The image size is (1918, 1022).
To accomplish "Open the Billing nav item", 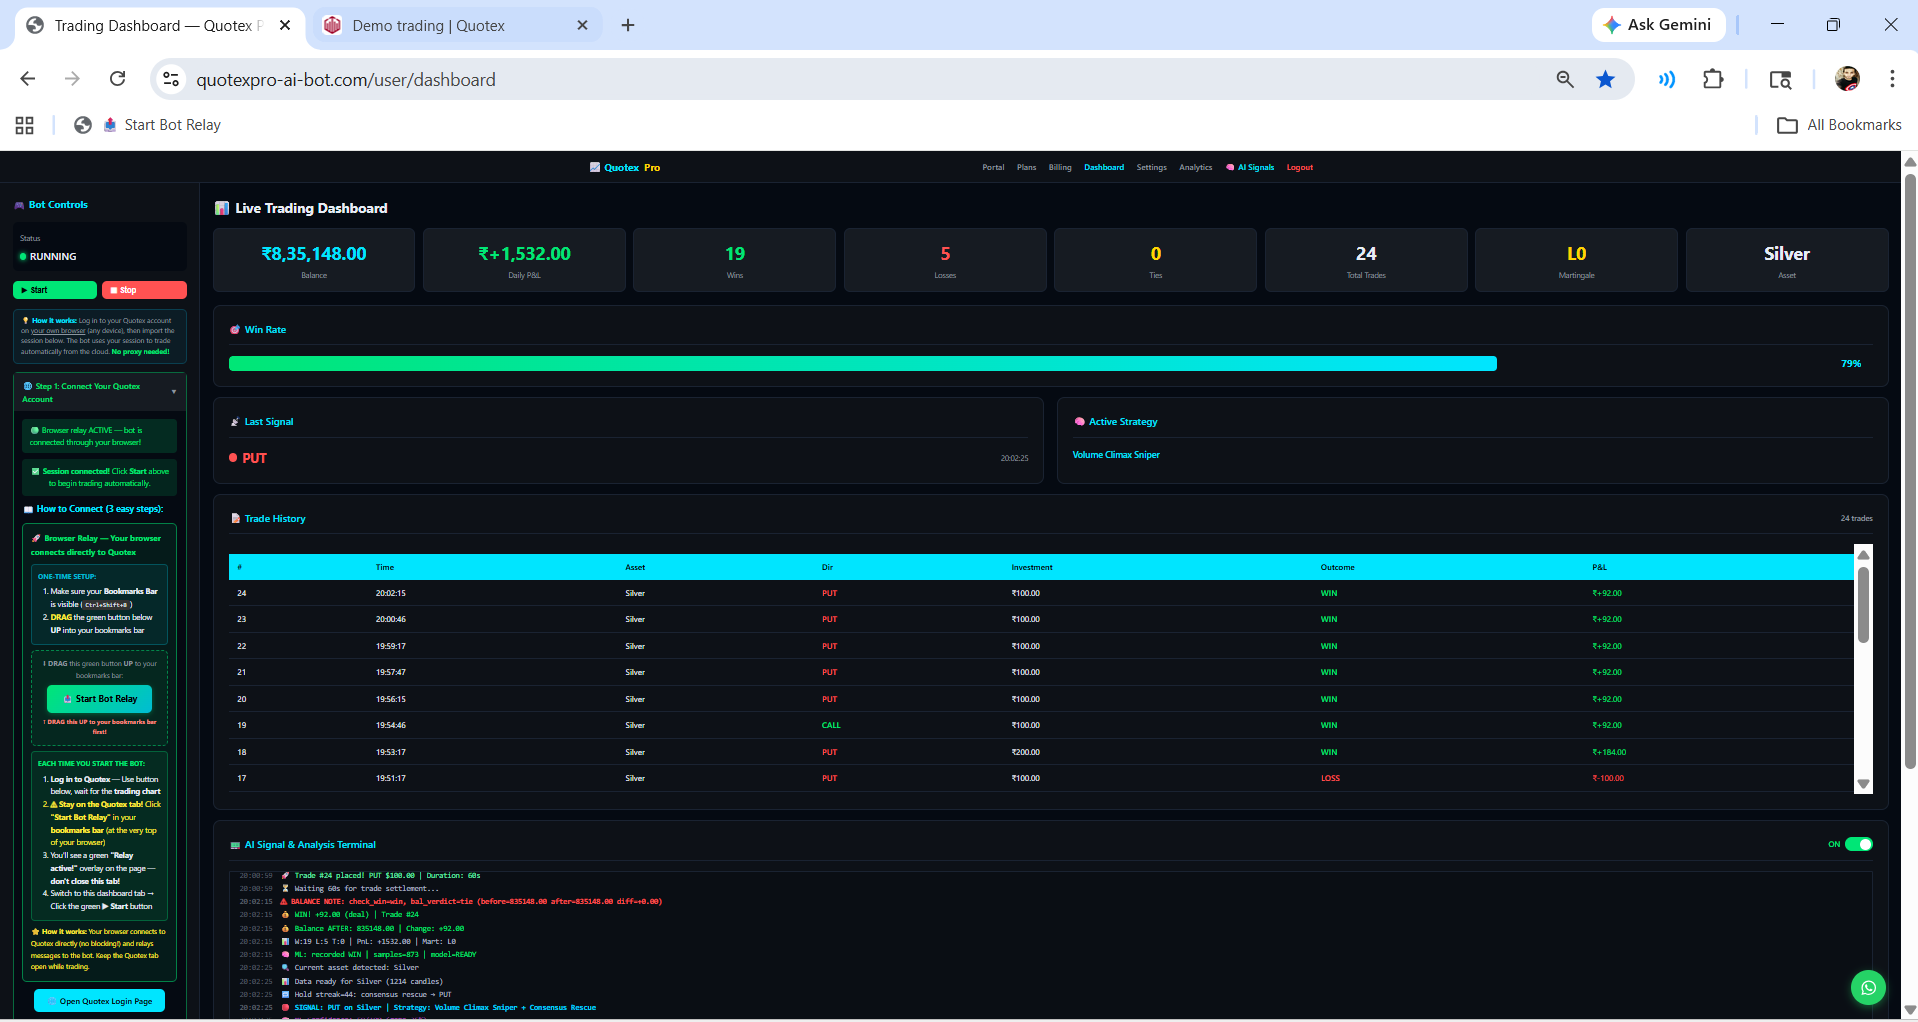I will pyautogui.click(x=1060, y=167).
